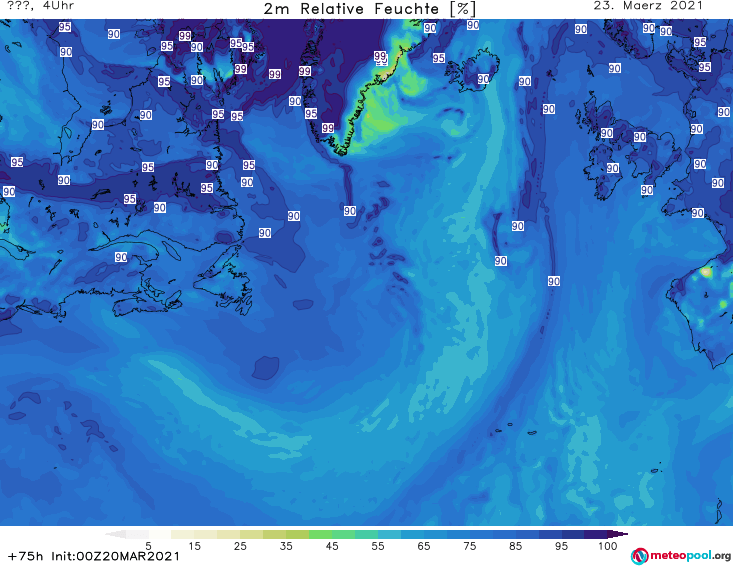Screen dimensions: 733x566
Task: Click the legend tick label '25'
Action: point(240,546)
